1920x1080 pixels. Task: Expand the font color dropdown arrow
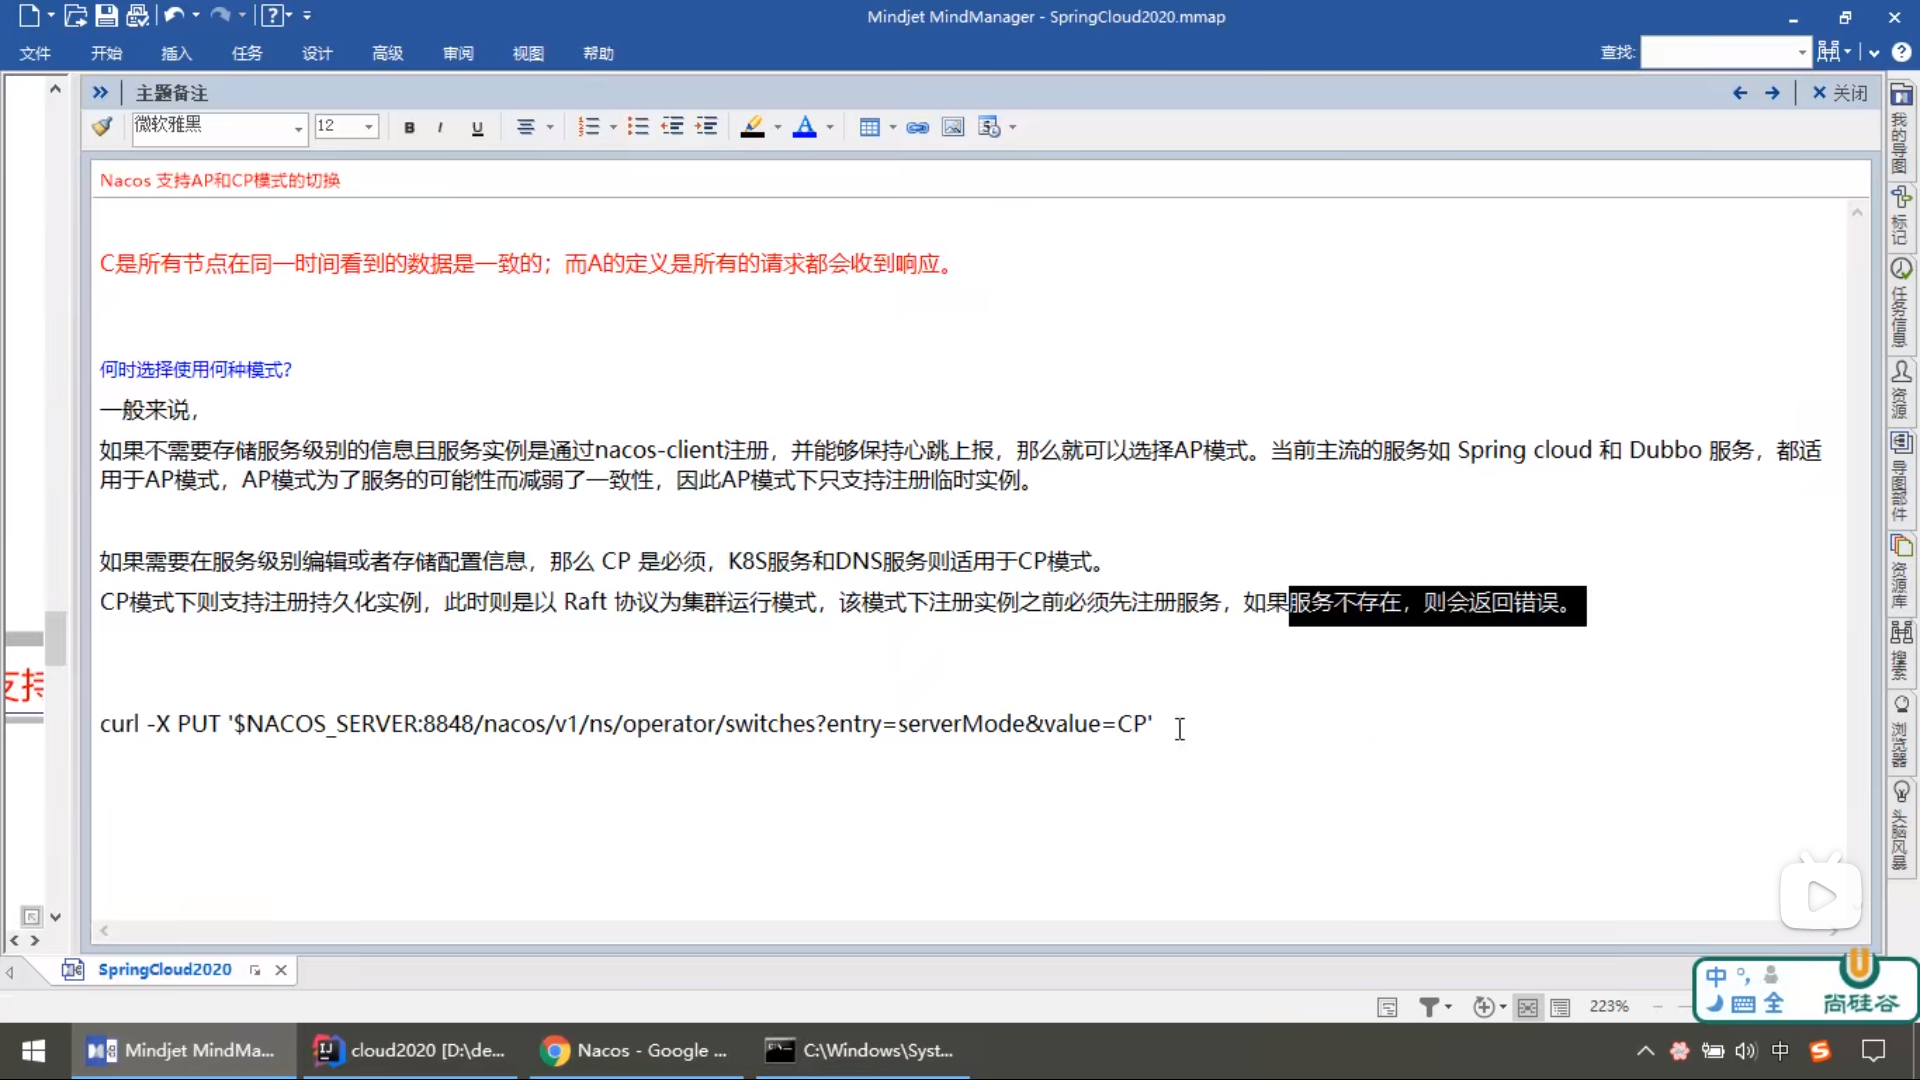(x=830, y=127)
